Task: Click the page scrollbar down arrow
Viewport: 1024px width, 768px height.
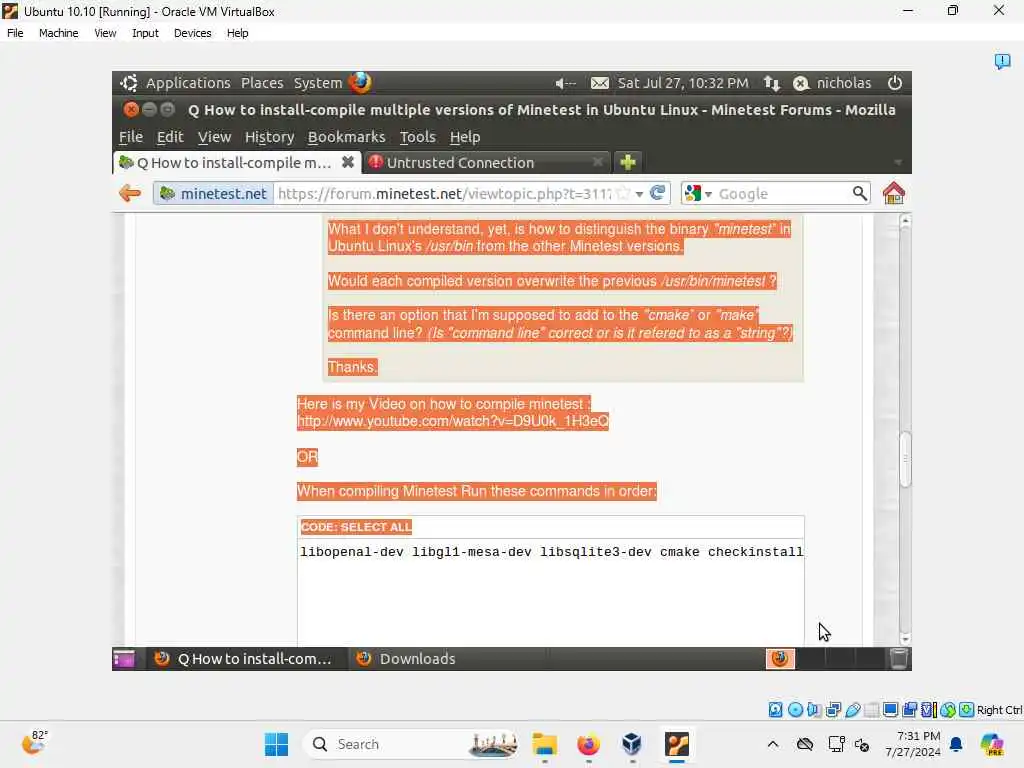Action: point(905,639)
